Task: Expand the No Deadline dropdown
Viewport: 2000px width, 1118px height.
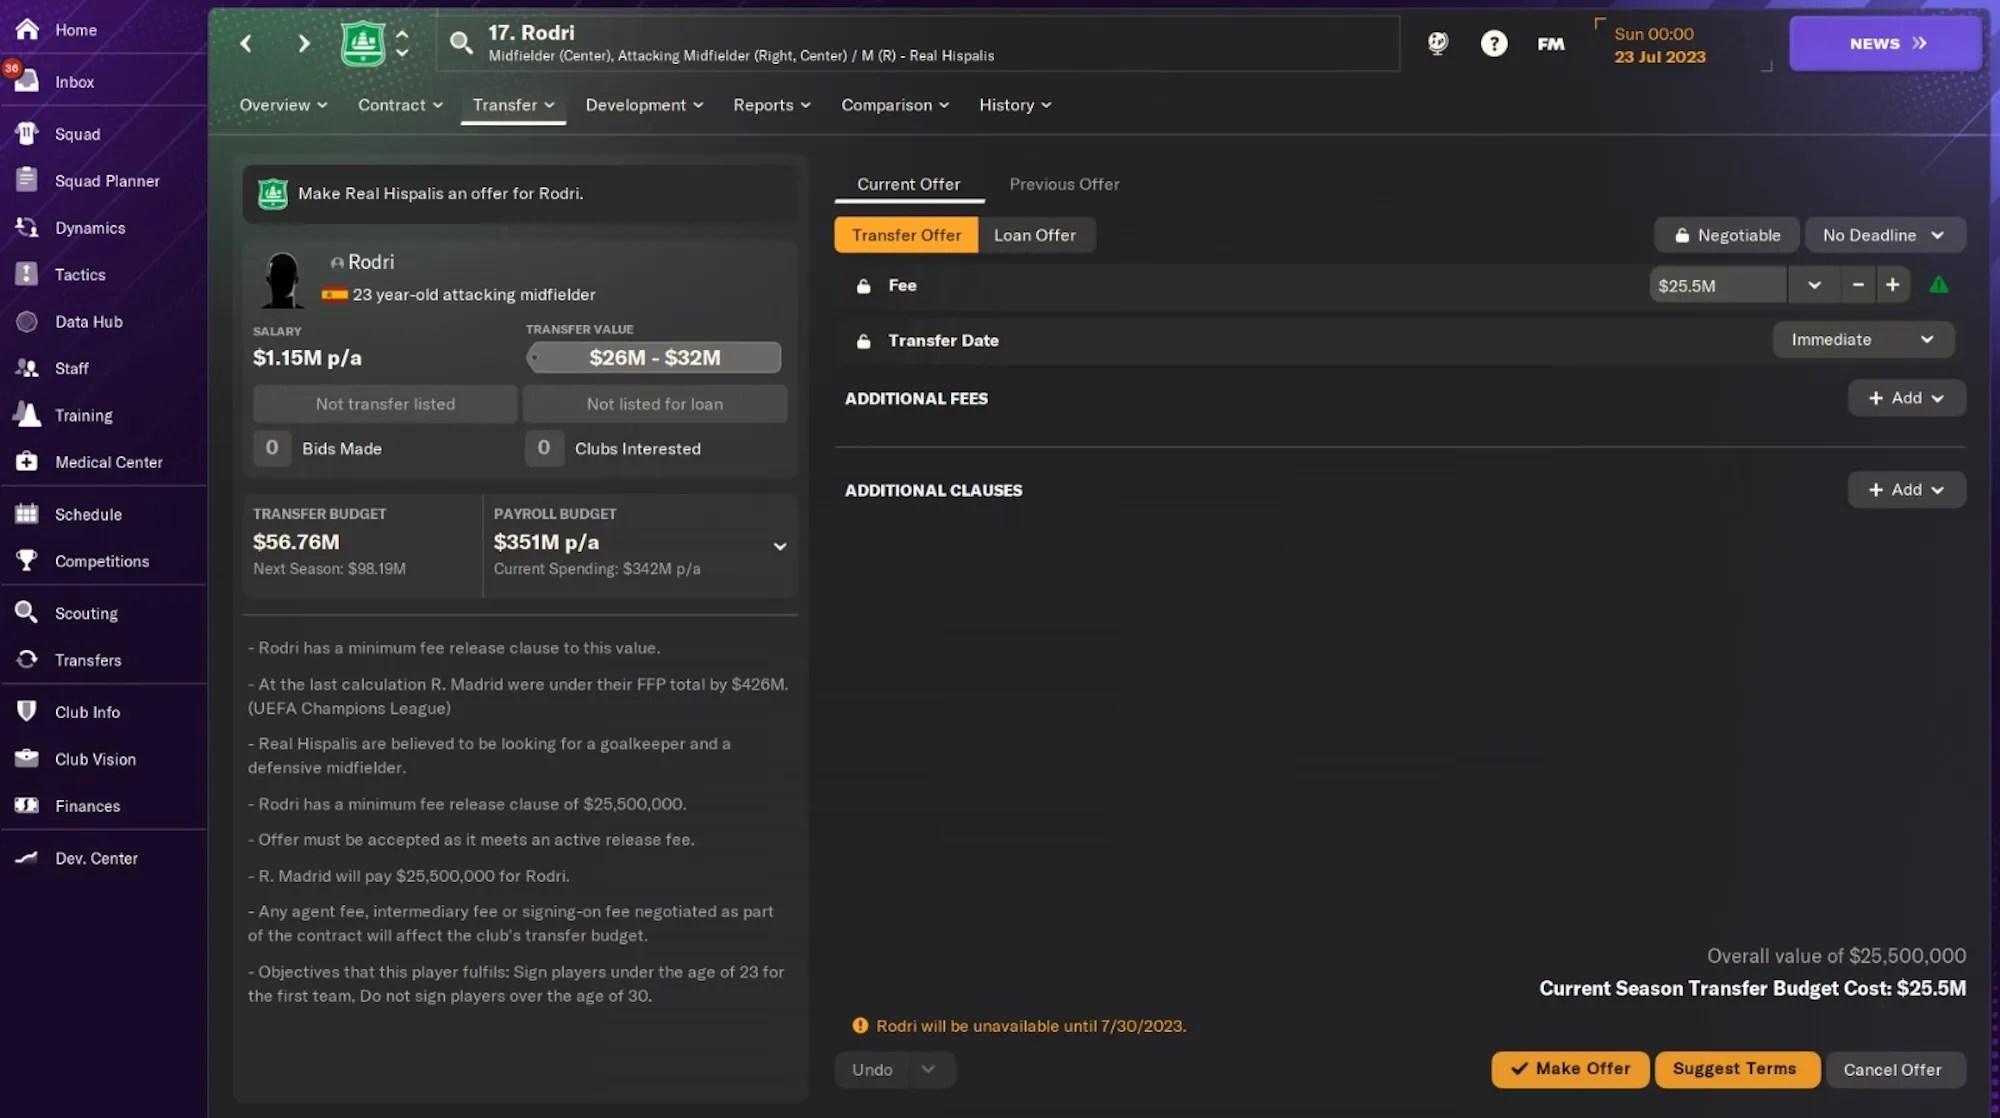Action: [1884, 235]
